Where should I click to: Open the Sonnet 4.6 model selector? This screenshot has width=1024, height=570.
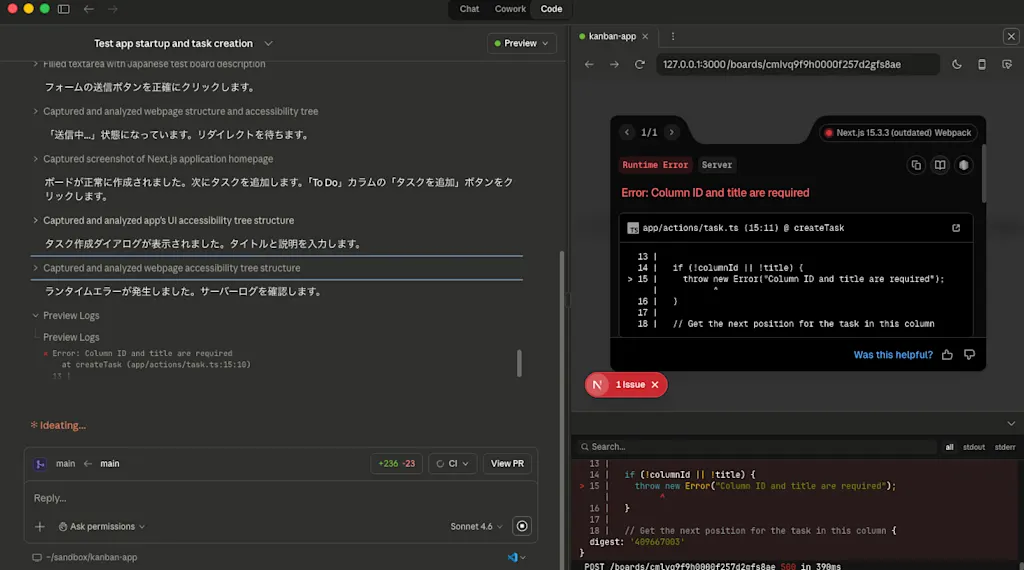pyautogui.click(x=476, y=526)
